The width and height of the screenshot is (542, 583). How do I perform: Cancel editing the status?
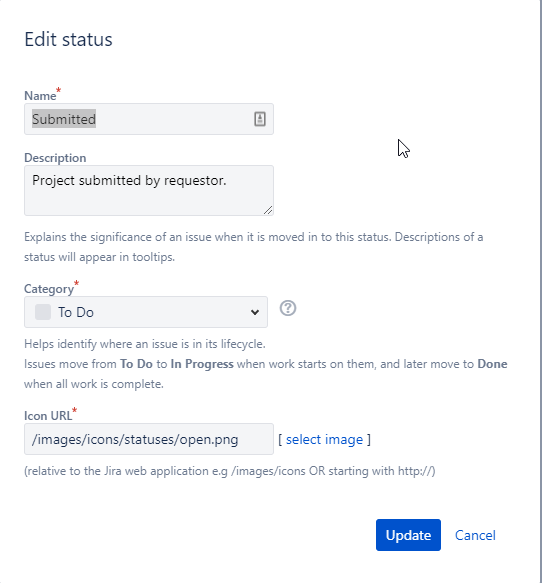(475, 535)
